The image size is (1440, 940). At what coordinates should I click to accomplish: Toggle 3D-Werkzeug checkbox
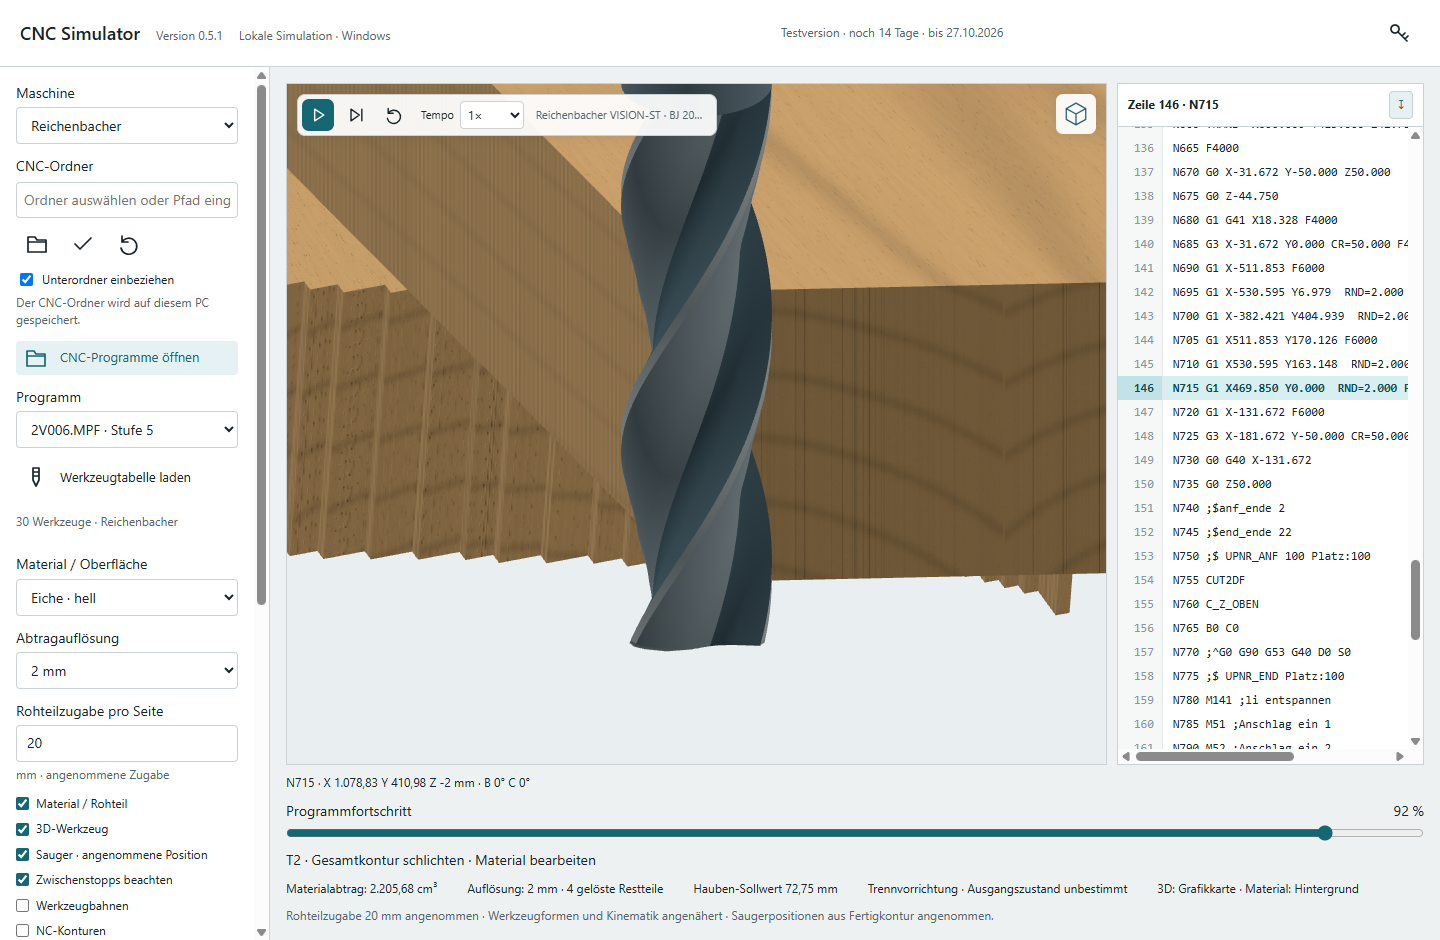[23, 829]
